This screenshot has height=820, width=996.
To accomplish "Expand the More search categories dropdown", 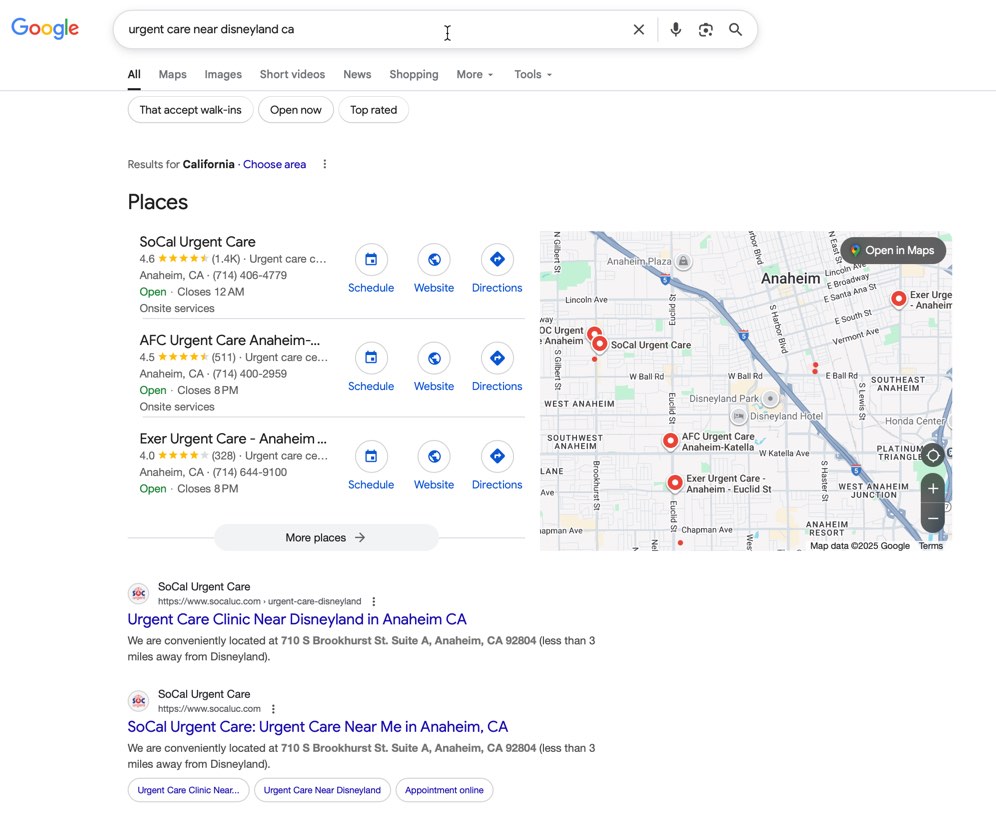I will tap(475, 75).
